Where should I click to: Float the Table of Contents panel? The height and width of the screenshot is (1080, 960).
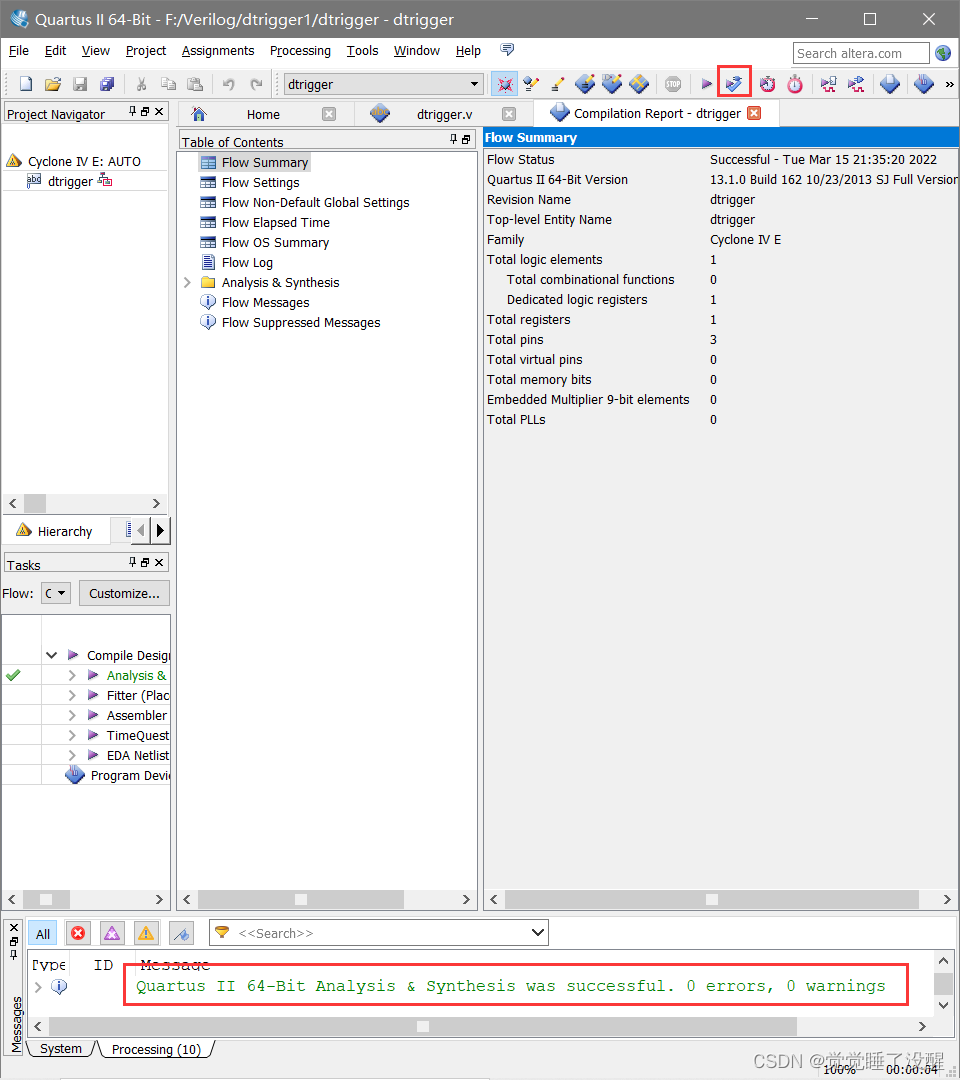[466, 139]
